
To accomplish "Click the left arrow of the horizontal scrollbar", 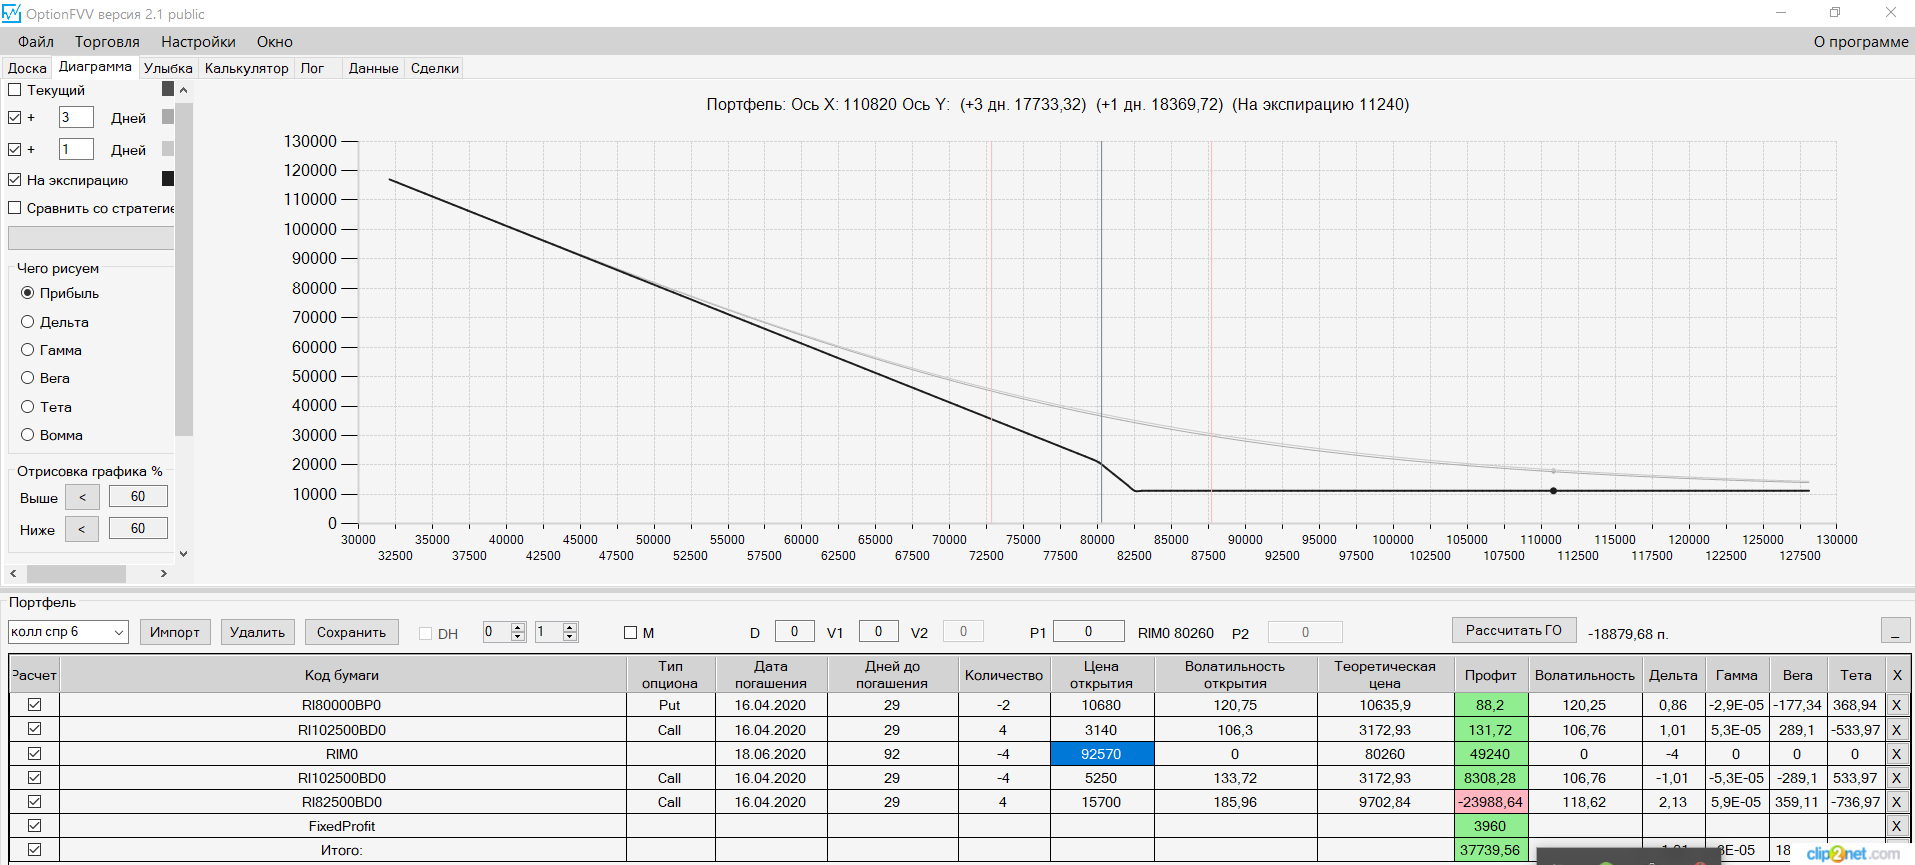I will click(x=13, y=574).
